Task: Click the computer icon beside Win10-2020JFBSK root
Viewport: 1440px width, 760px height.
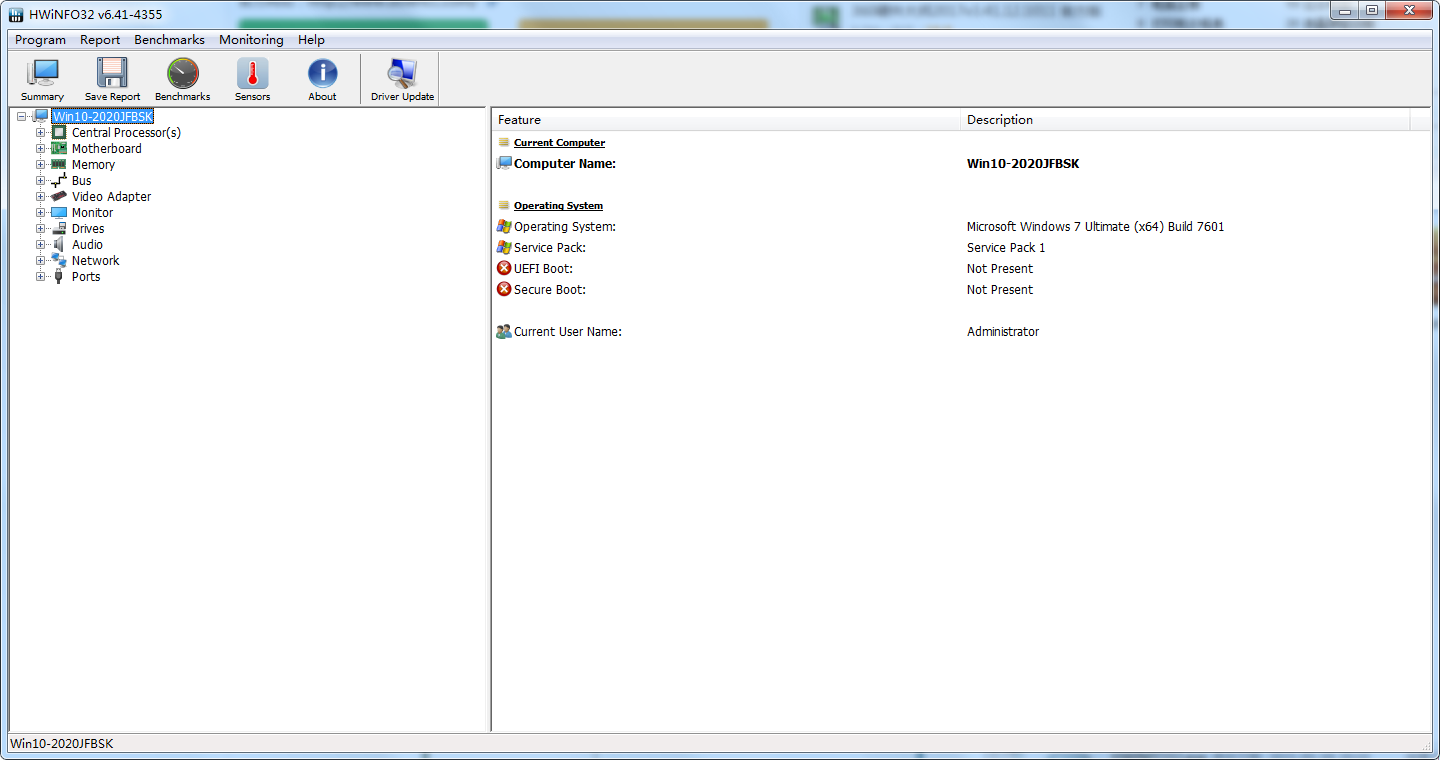Action: pos(40,116)
